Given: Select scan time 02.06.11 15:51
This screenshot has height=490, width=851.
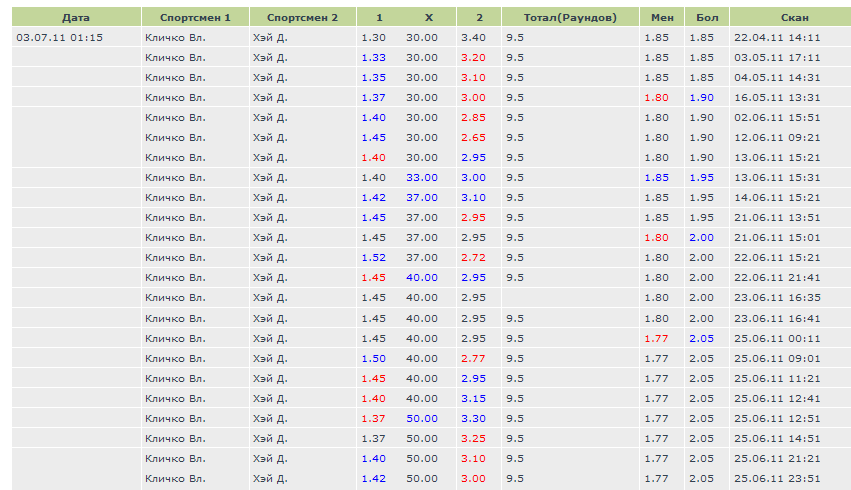Looking at the screenshot, I should pyautogui.click(x=777, y=118).
